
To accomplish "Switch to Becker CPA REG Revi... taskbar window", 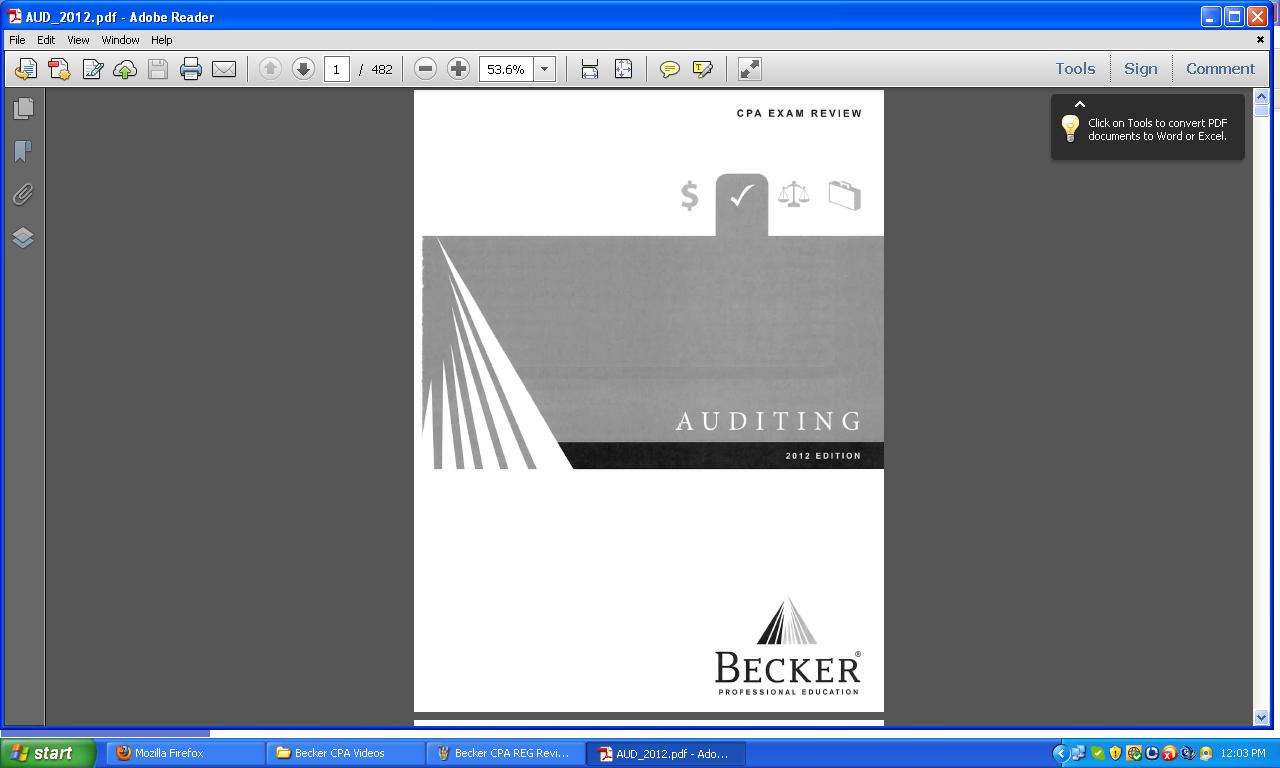I will coord(506,753).
